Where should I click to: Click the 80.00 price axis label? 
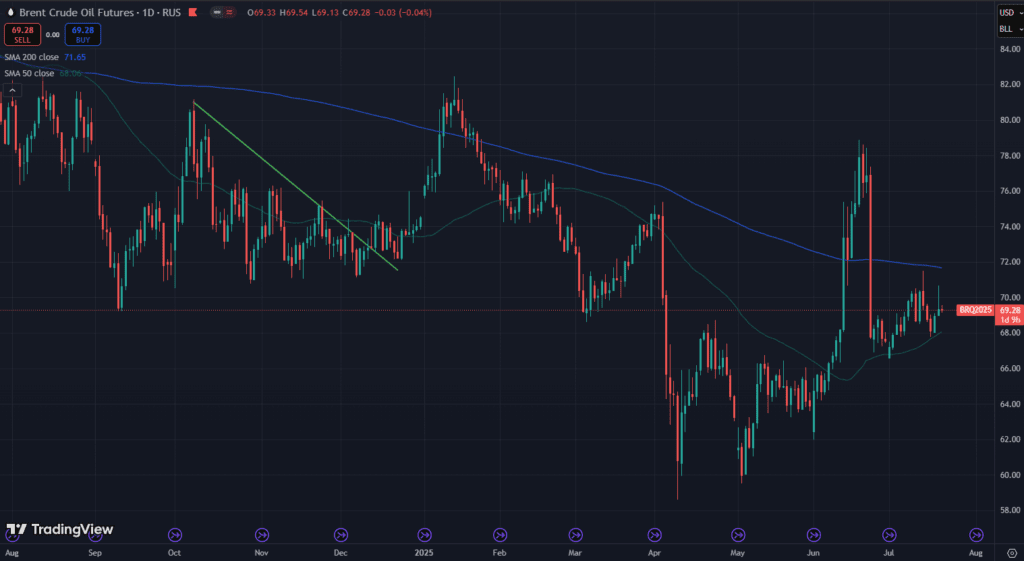tap(1010, 120)
